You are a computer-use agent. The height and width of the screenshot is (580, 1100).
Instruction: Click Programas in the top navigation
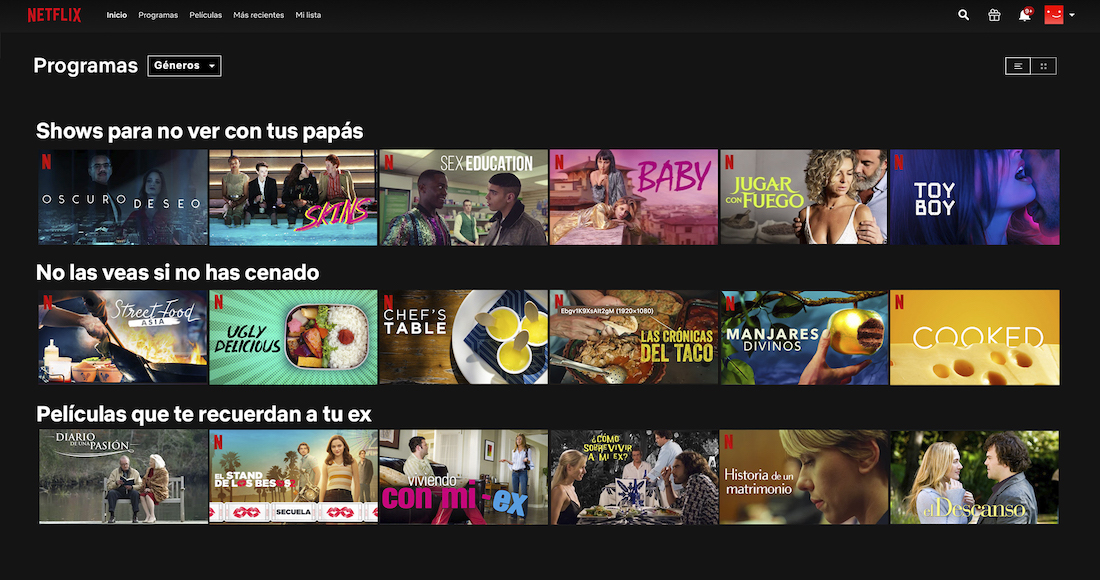158,15
